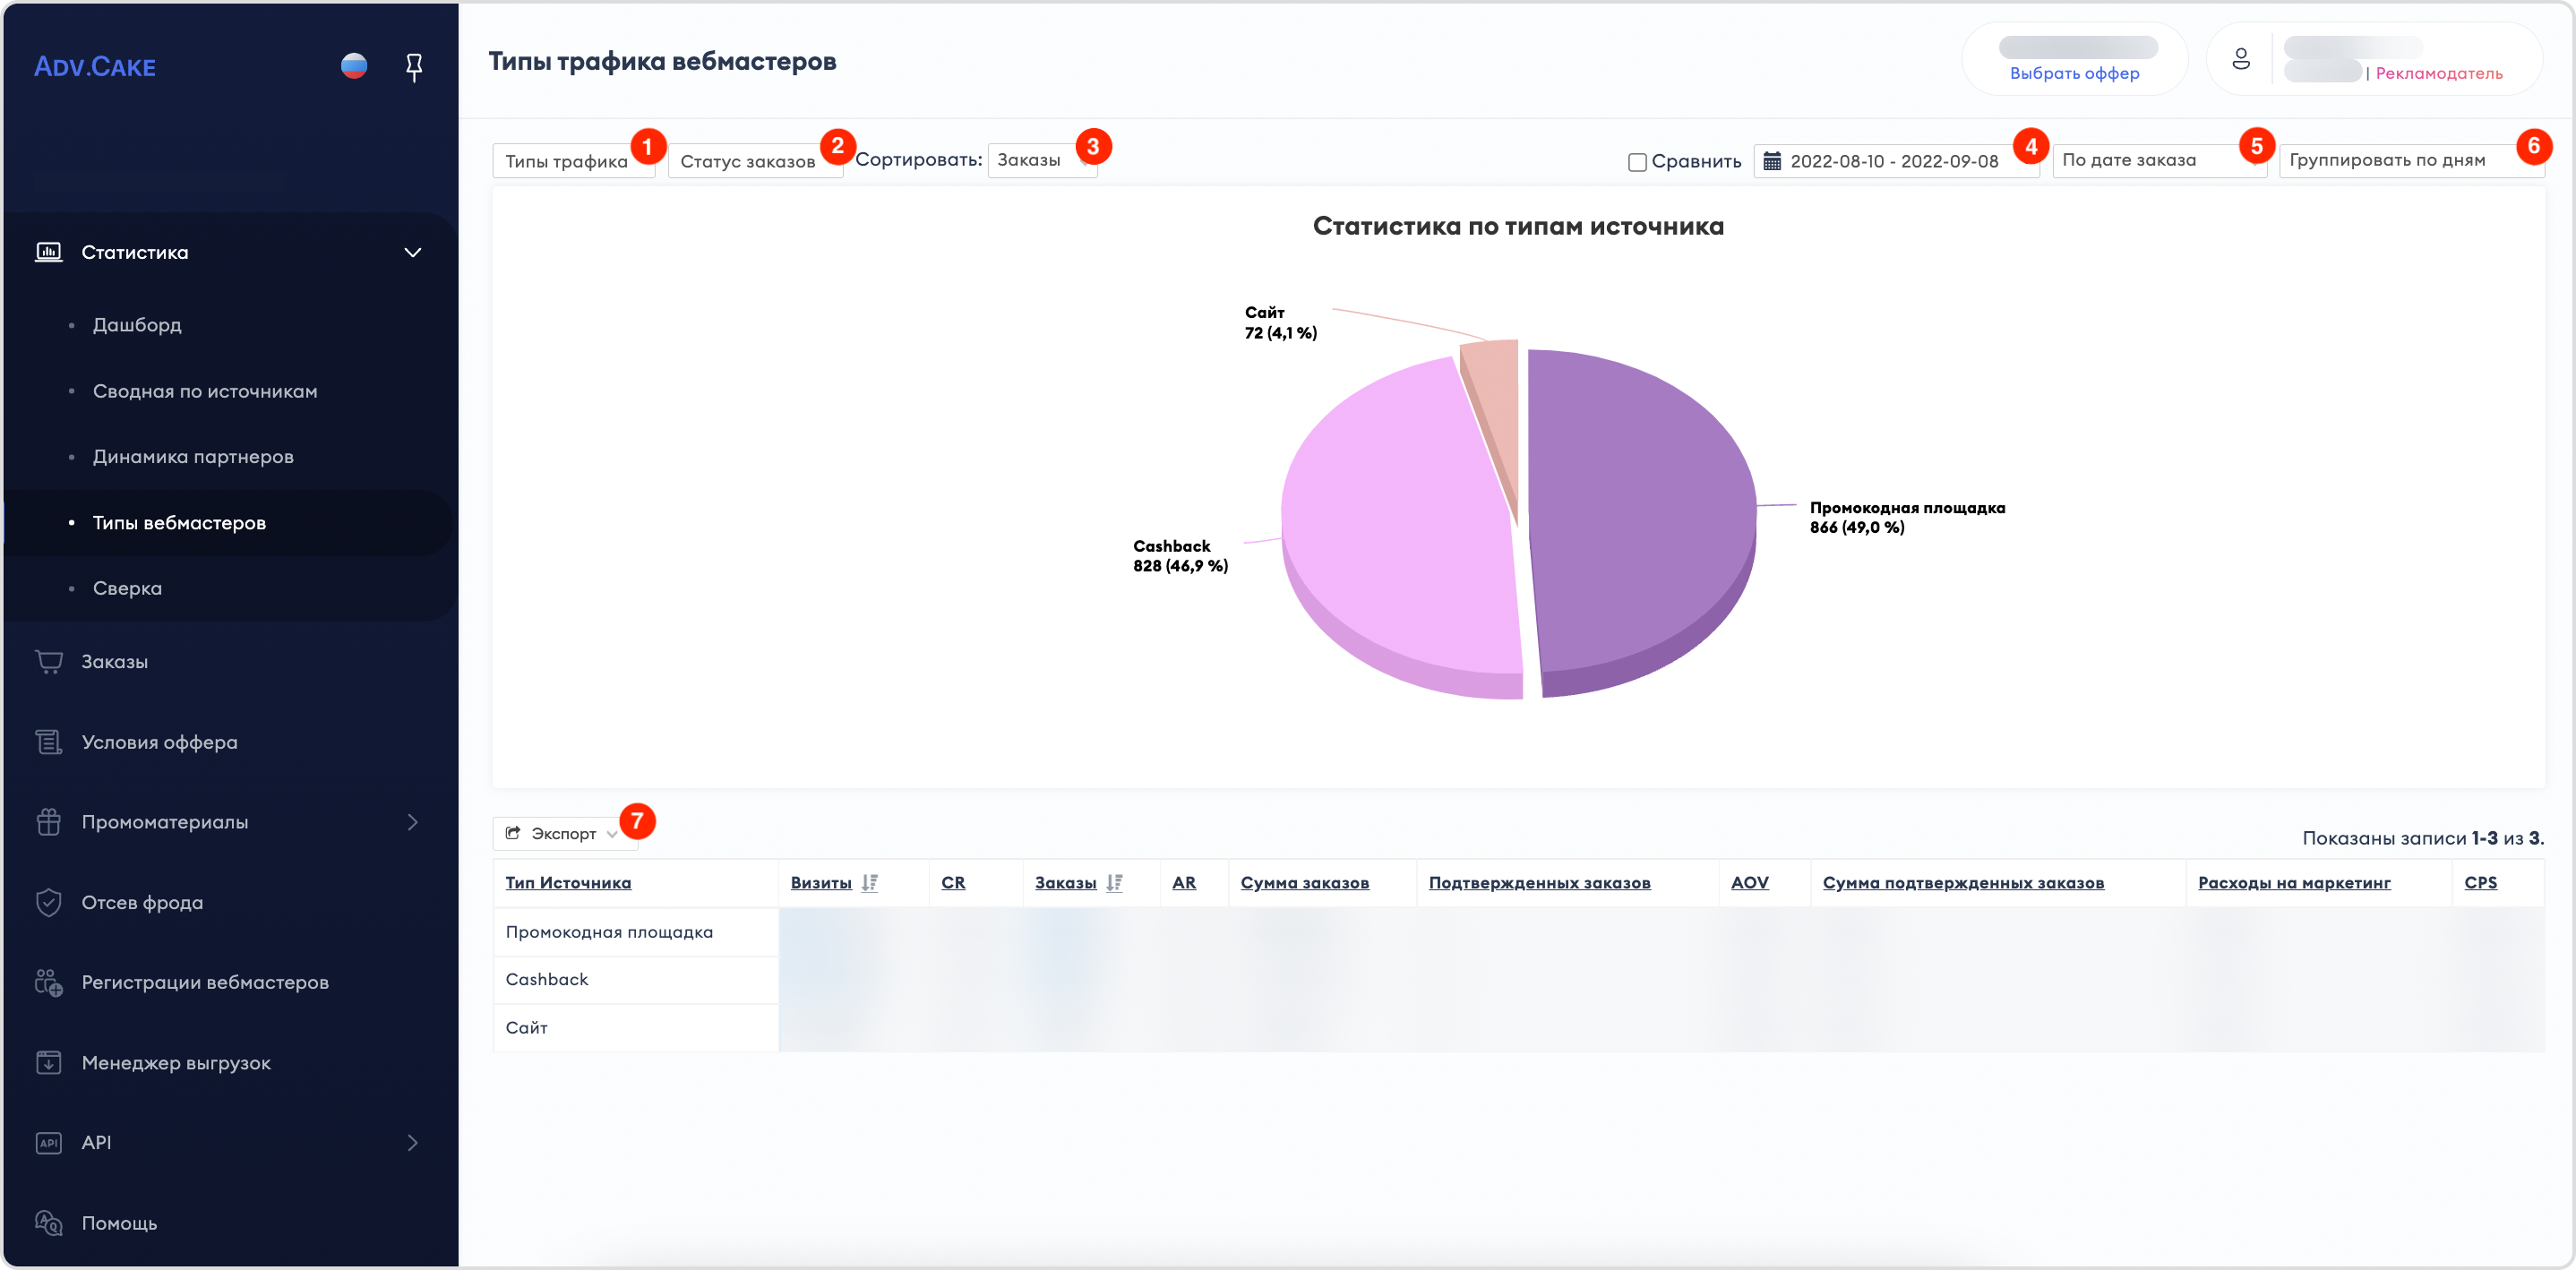Click the Cashback 828 (46,9 %) chart label
This screenshot has height=1270, width=2576.
click(1180, 556)
